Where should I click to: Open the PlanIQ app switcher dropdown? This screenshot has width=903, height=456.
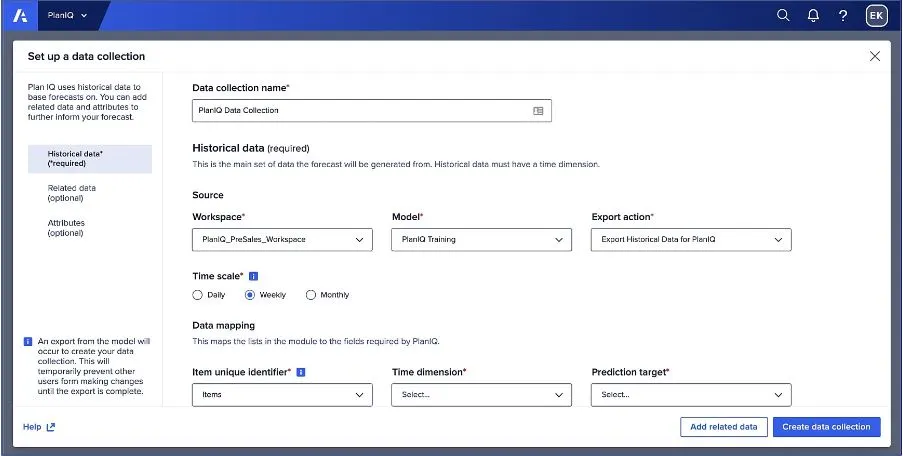[67, 16]
